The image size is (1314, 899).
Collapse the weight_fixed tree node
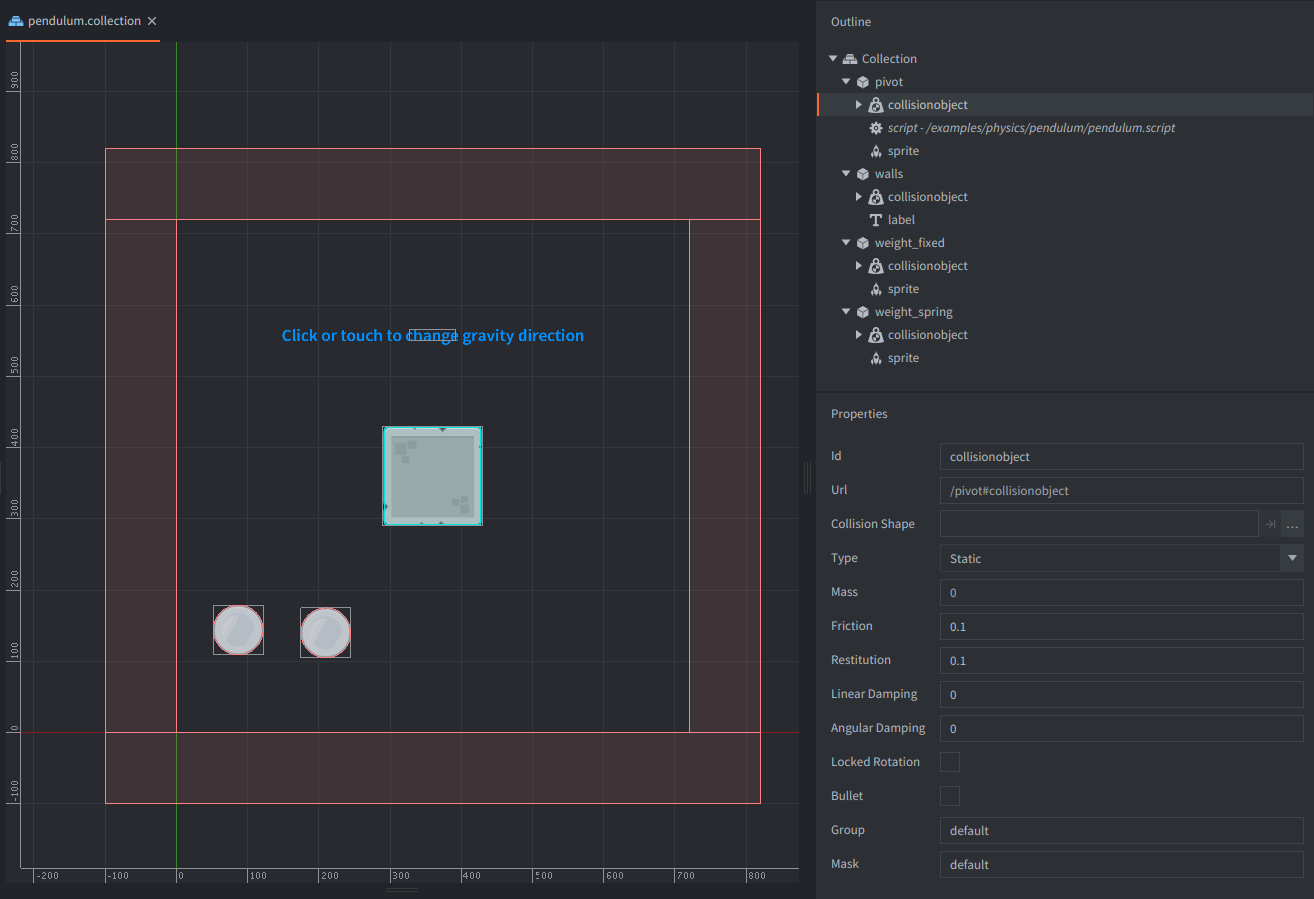[846, 243]
